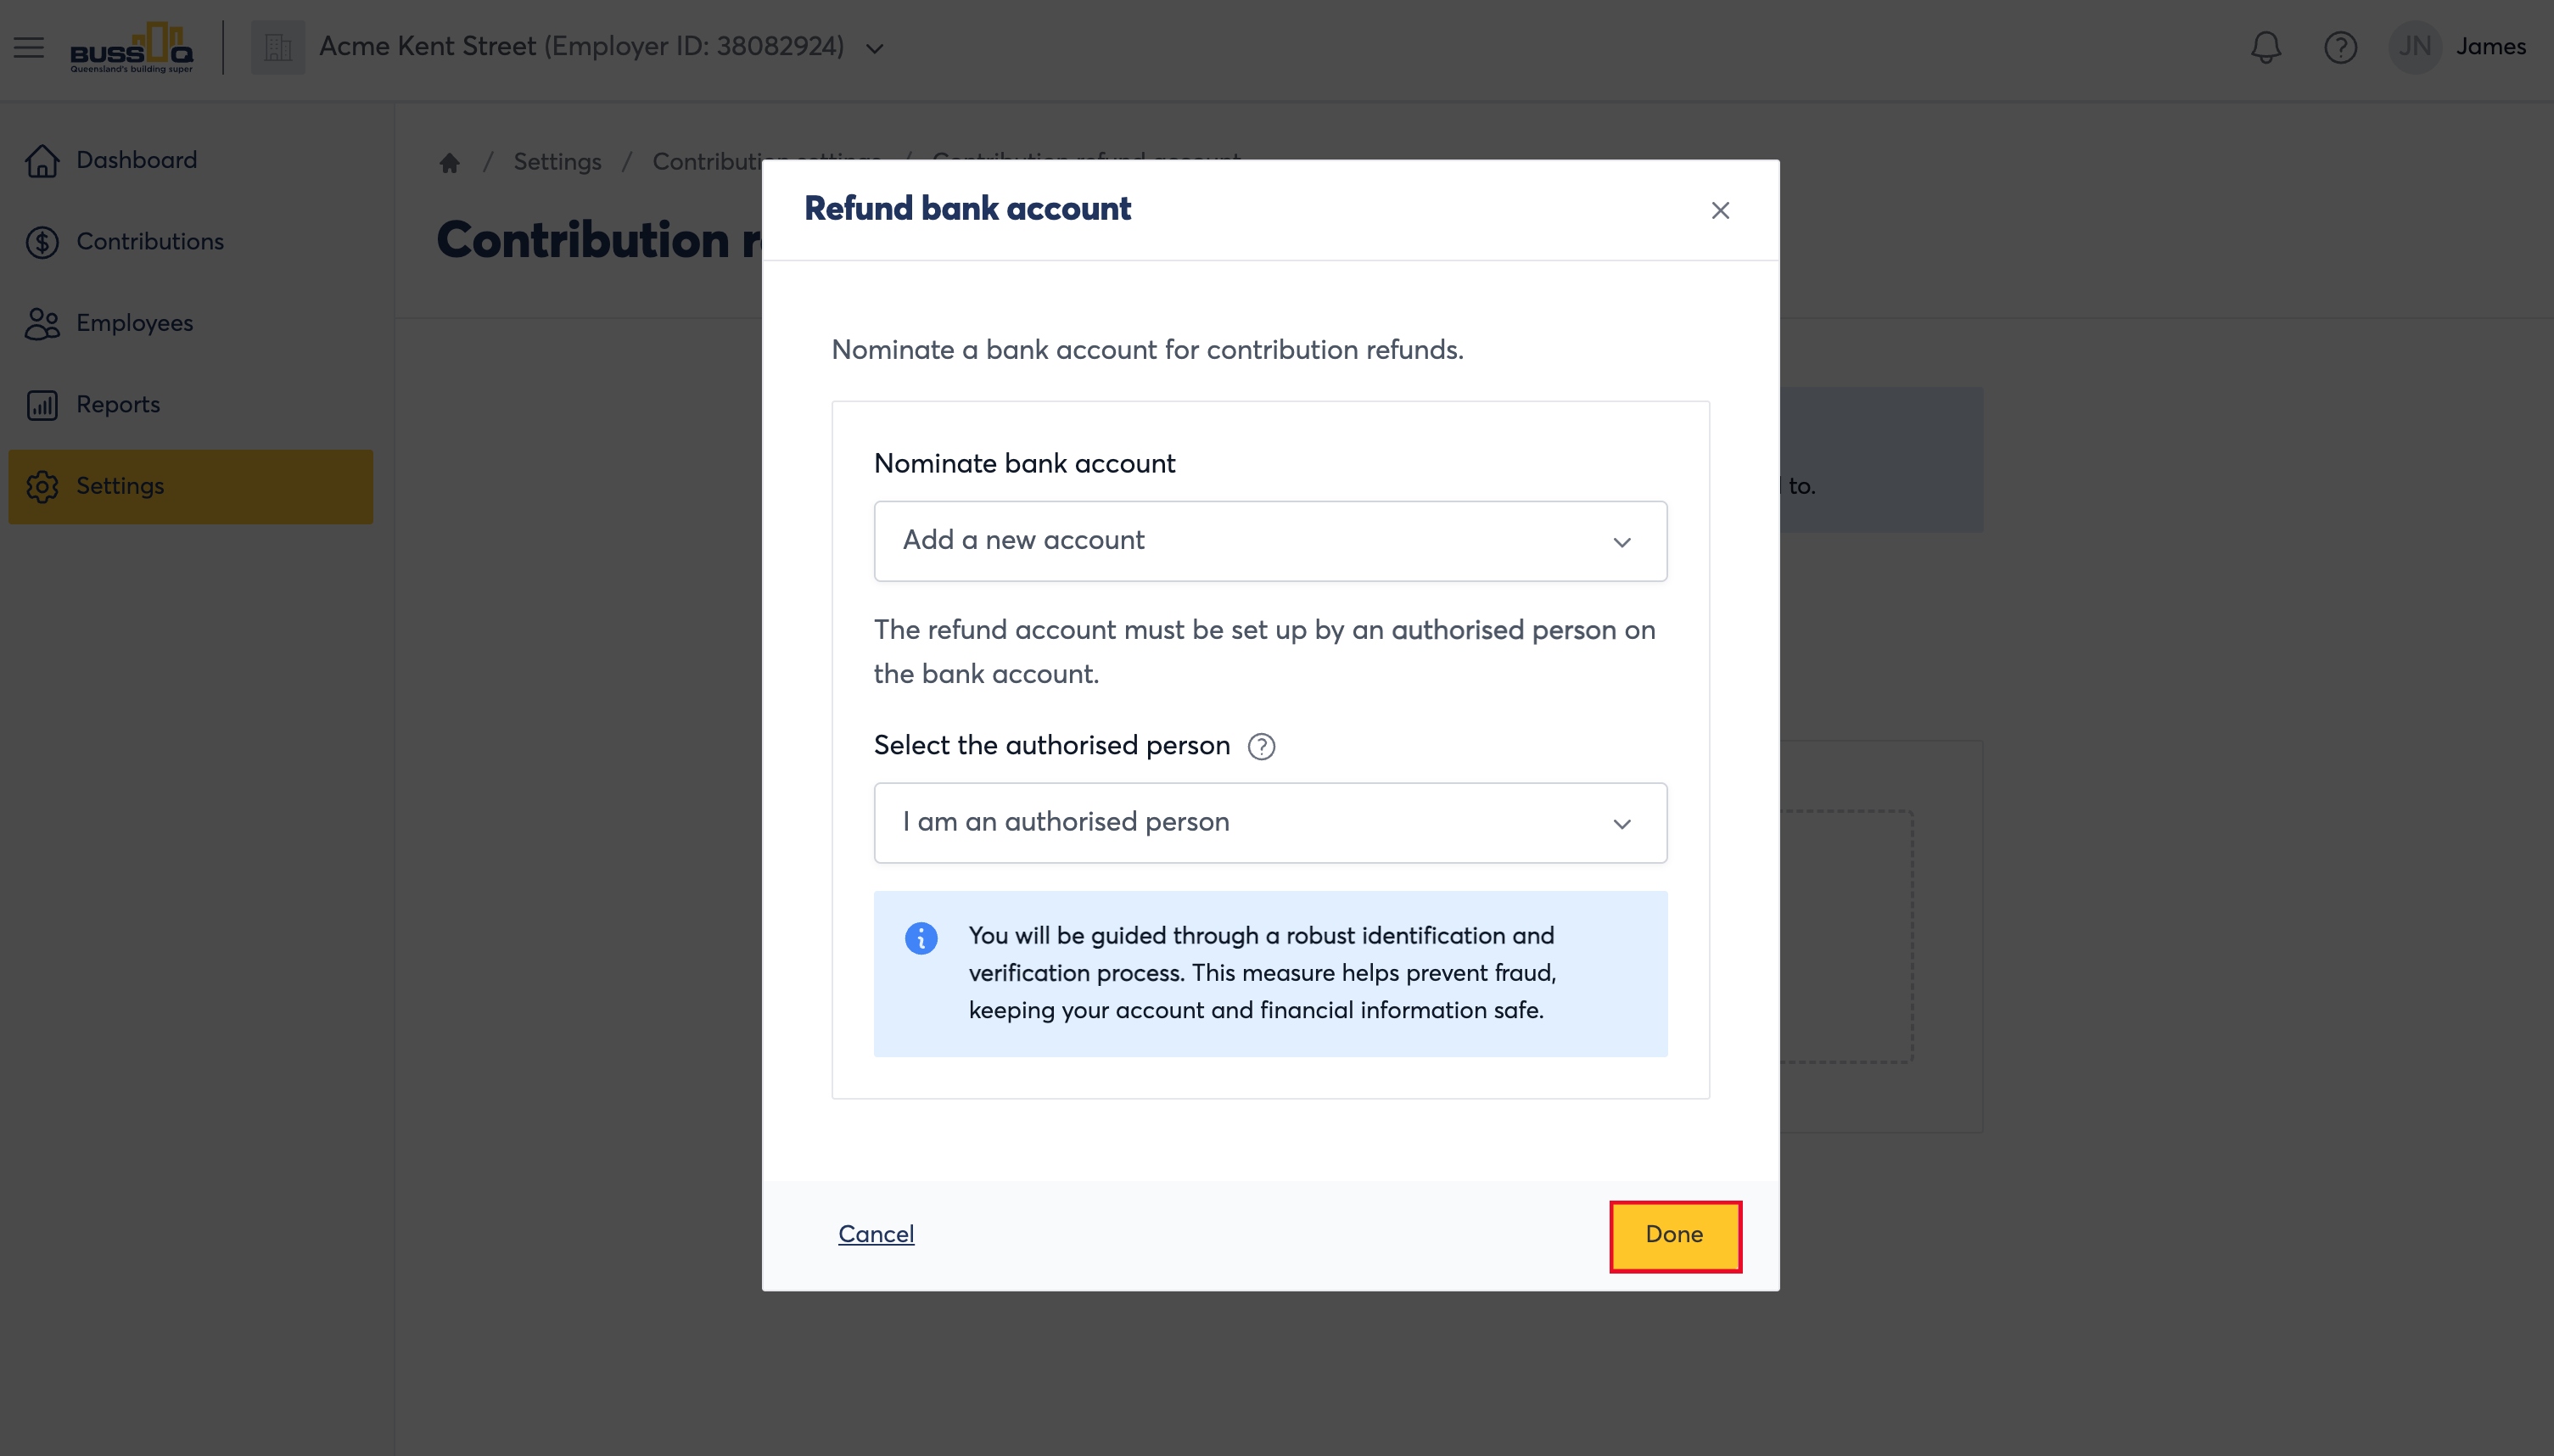Show authorised person help tooltip icon
The width and height of the screenshot is (2554, 1456).
coord(1261,746)
